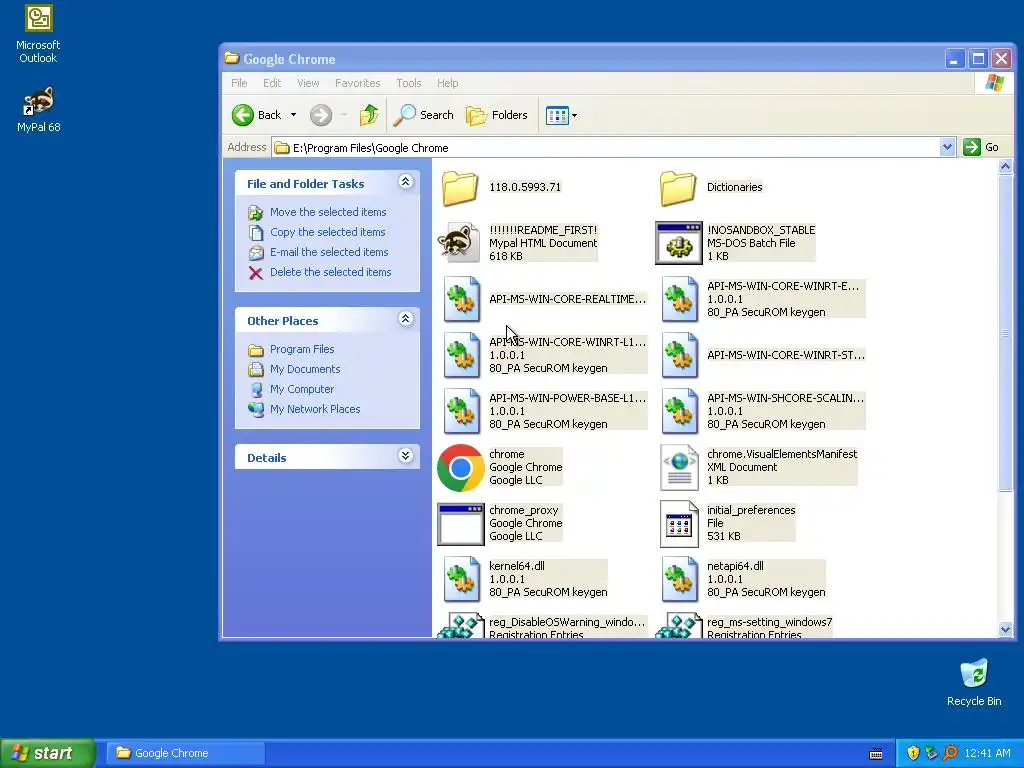Viewport: 1024px width, 768px height.
Task: Click Delete the selected items
Action: pos(330,272)
